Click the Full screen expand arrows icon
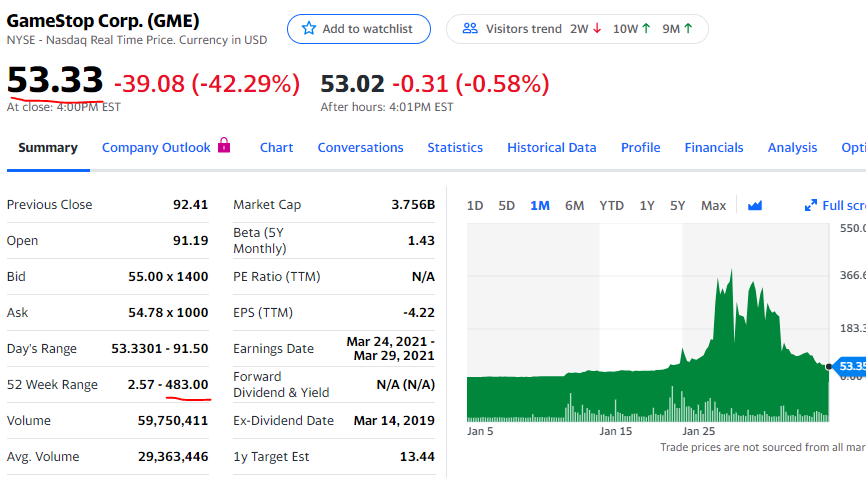The width and height of the screenshot is (866, 478). coord(811,206)
